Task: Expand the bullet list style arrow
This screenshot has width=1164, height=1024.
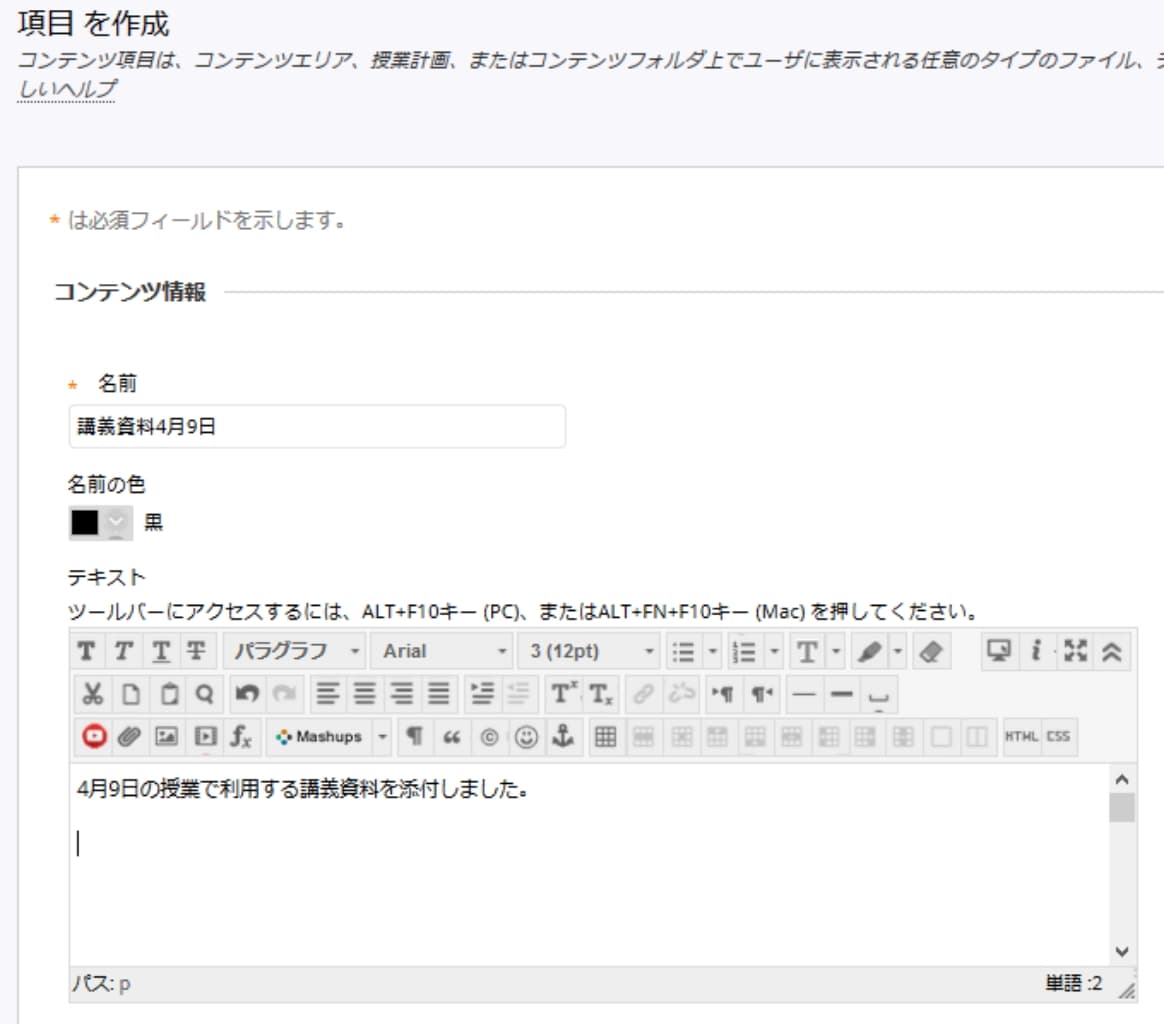Action: point(713,652)
